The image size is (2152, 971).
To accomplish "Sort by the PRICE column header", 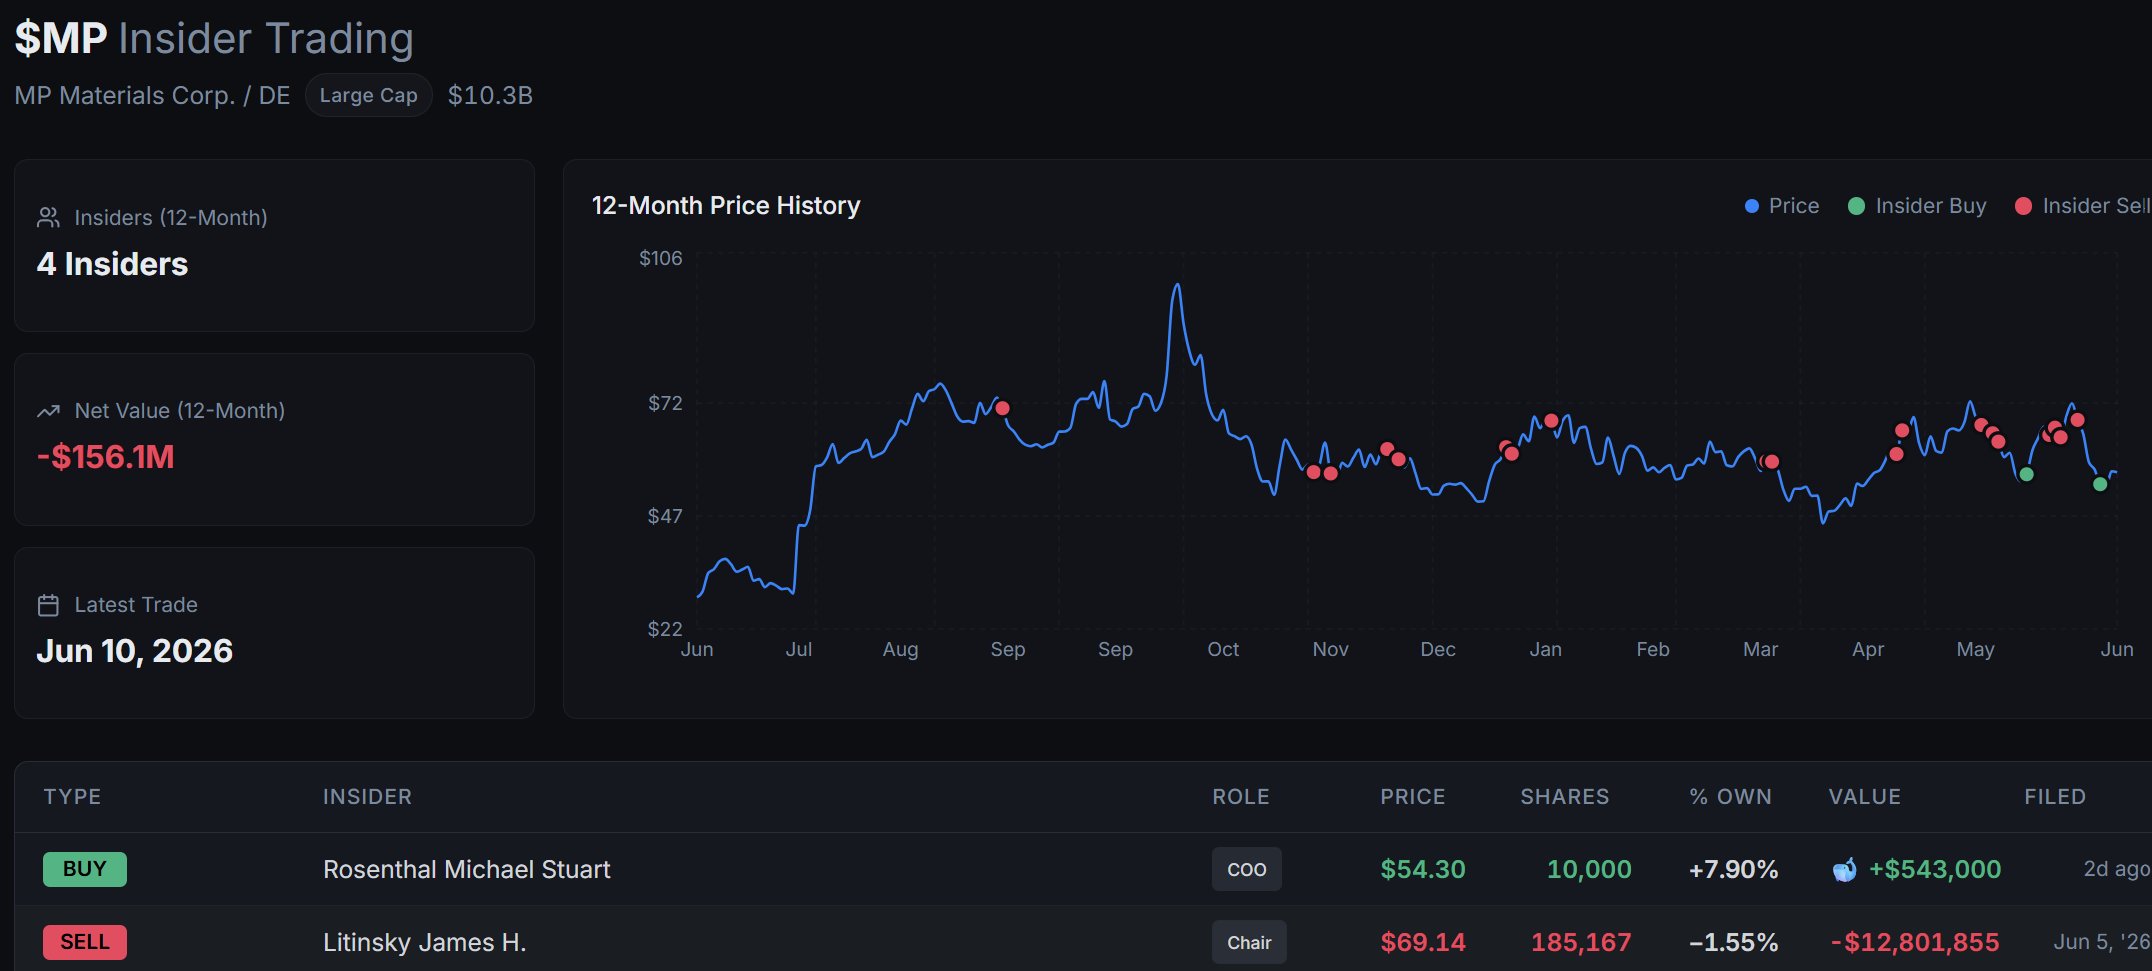I will (1413, 797).
